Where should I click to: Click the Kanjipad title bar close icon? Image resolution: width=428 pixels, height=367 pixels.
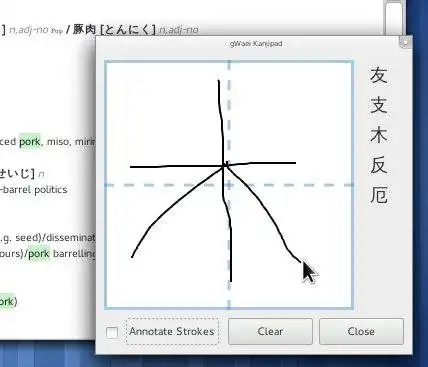(x=405, y=42)
